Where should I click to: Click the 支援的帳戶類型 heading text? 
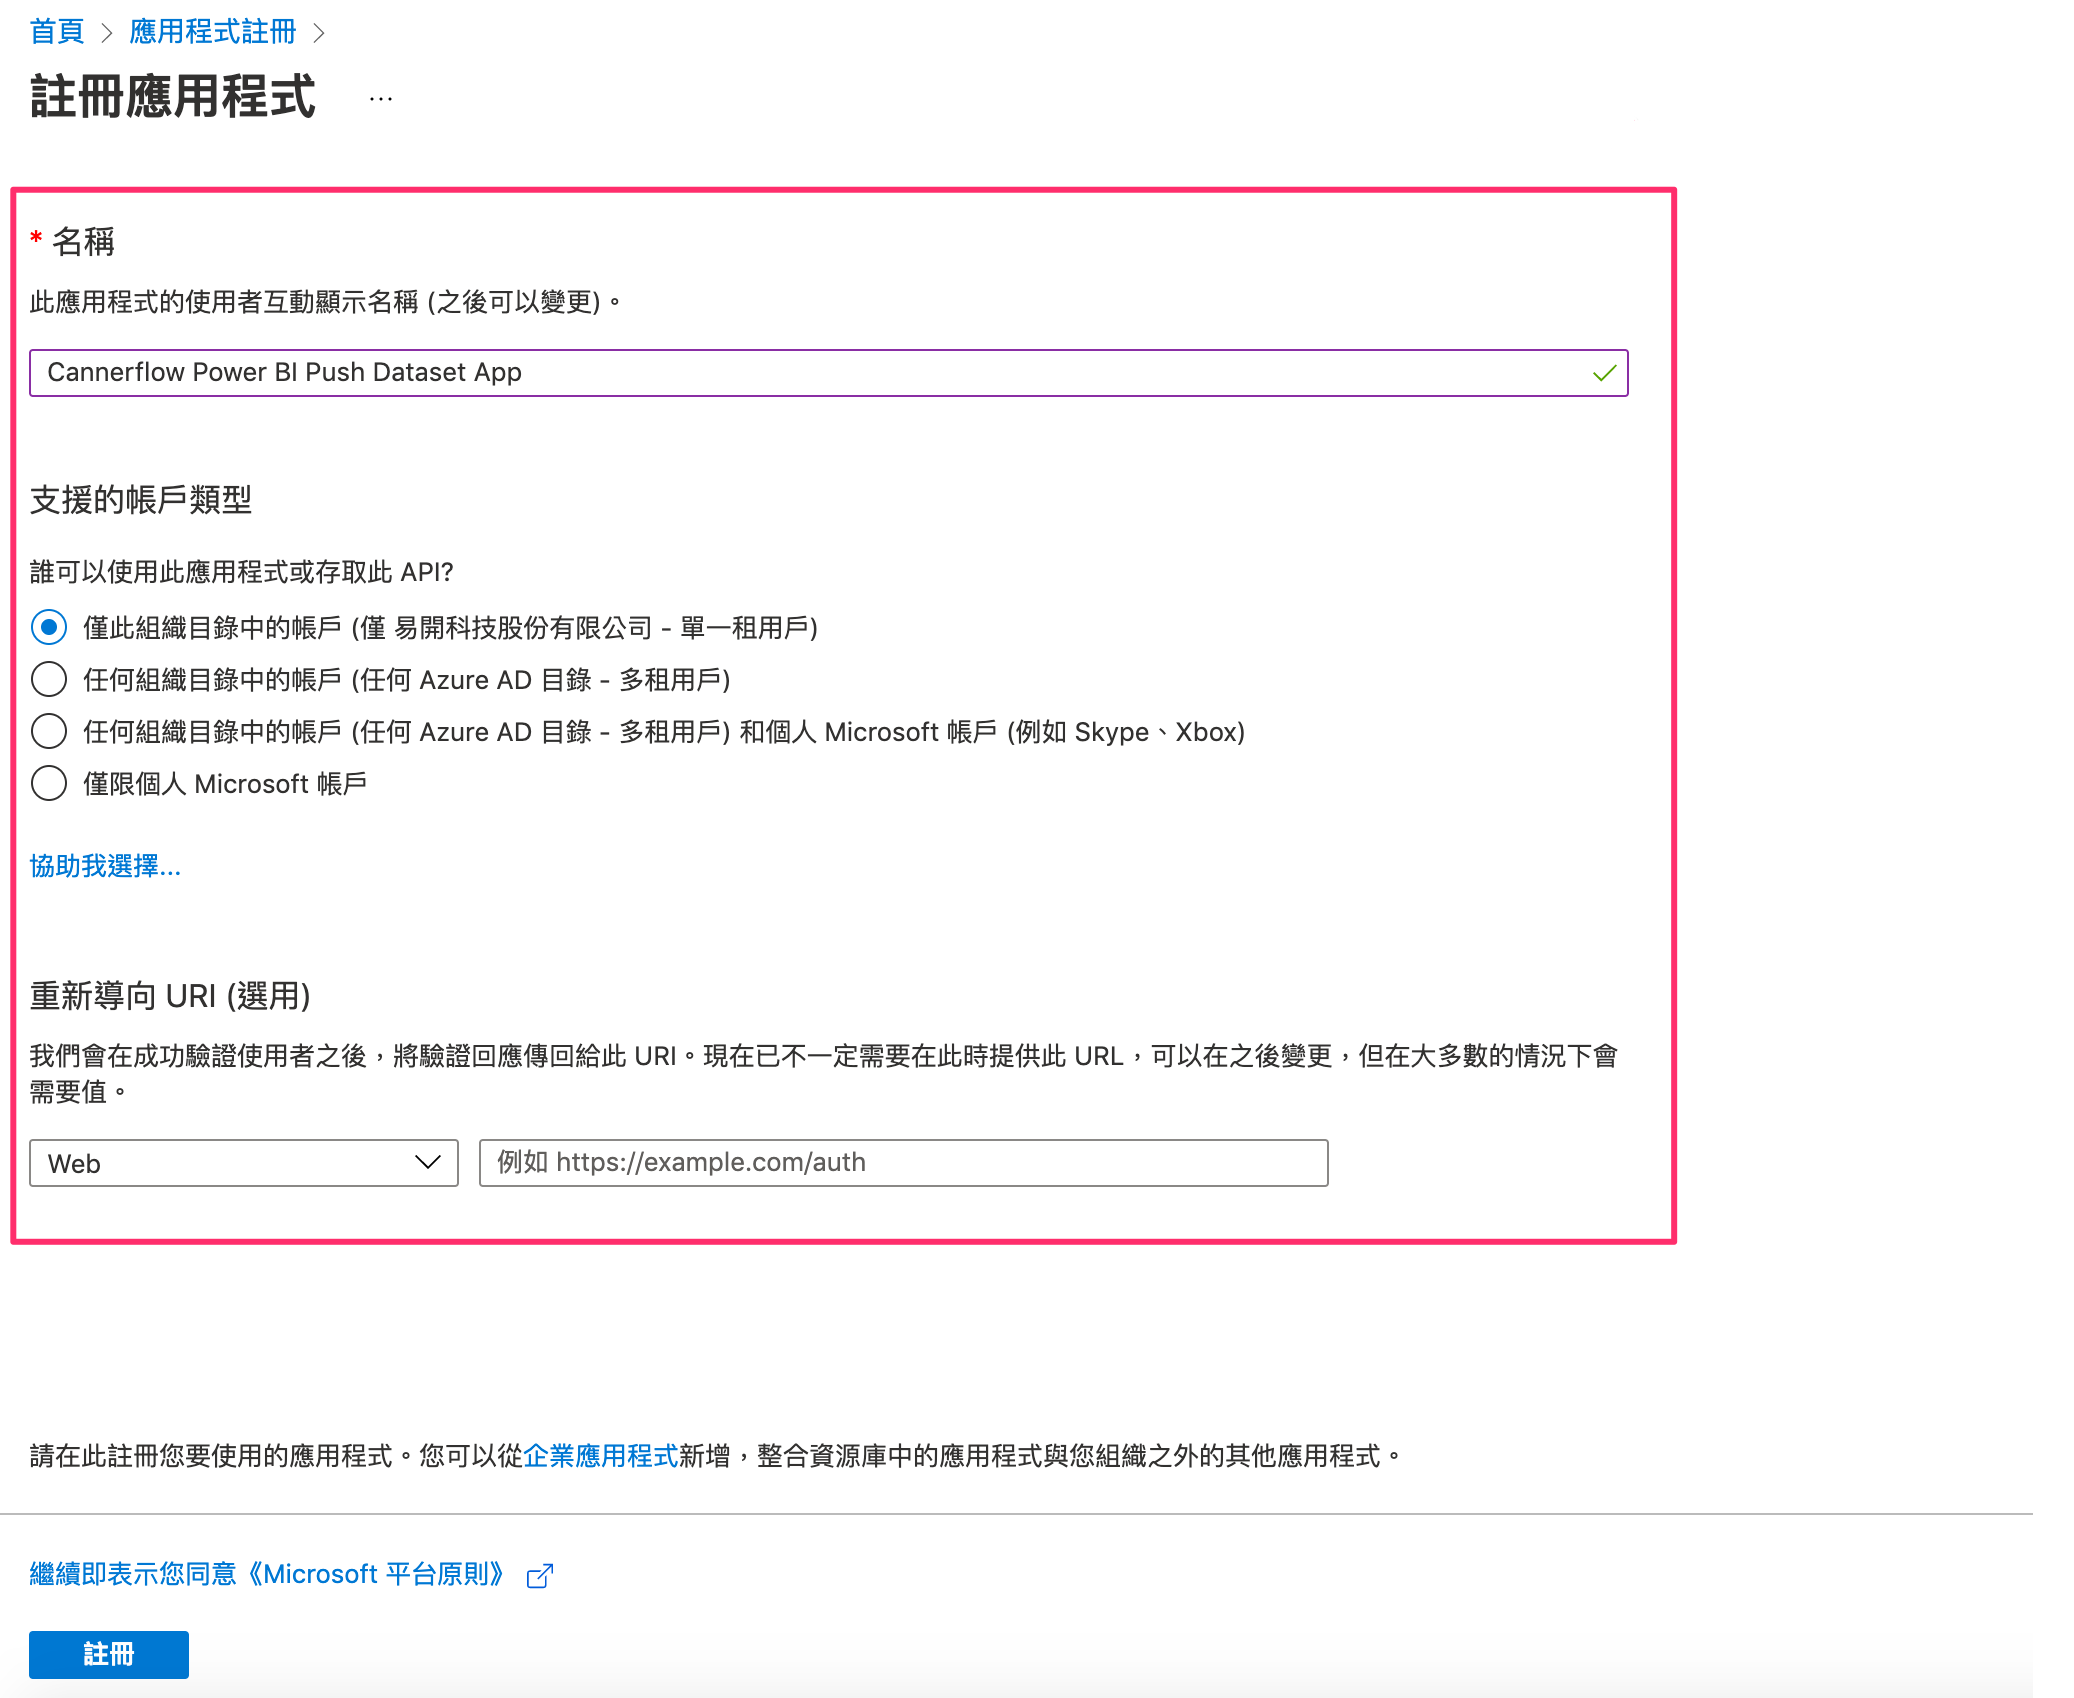coord(141,500)
